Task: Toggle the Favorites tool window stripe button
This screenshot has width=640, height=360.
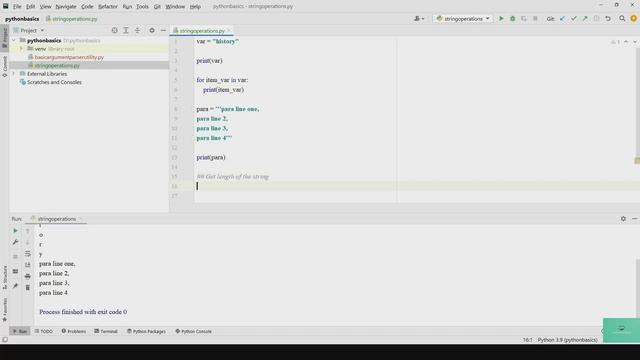Action: coord(4,309)
